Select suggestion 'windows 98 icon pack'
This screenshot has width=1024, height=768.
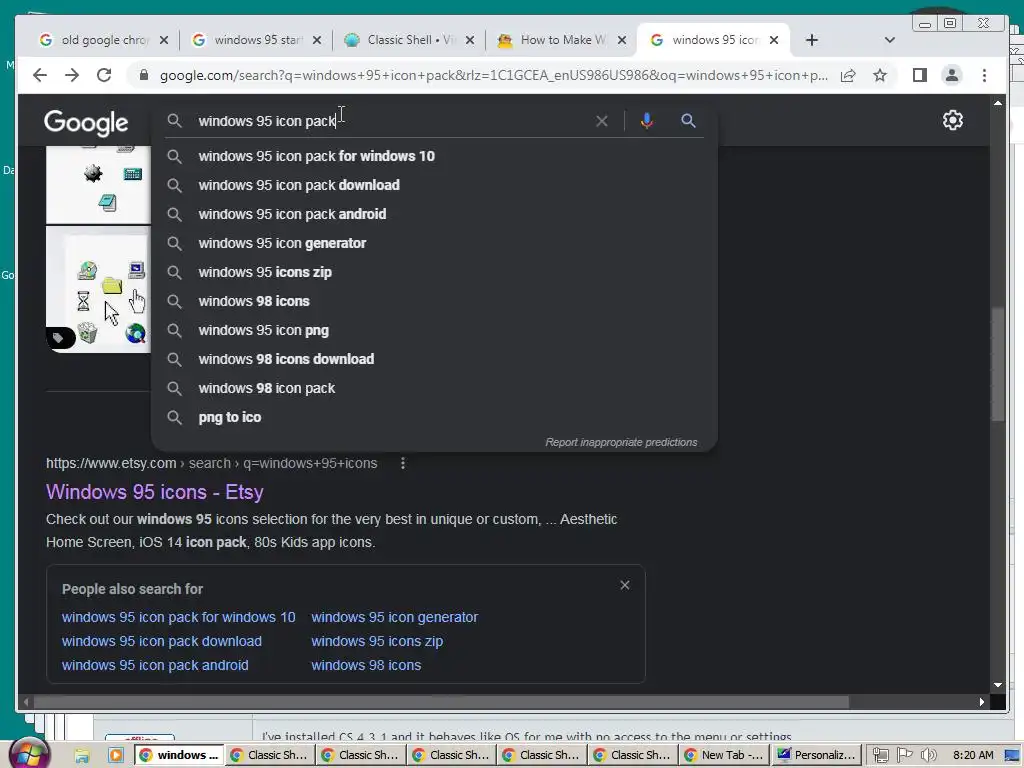point(434,388)
